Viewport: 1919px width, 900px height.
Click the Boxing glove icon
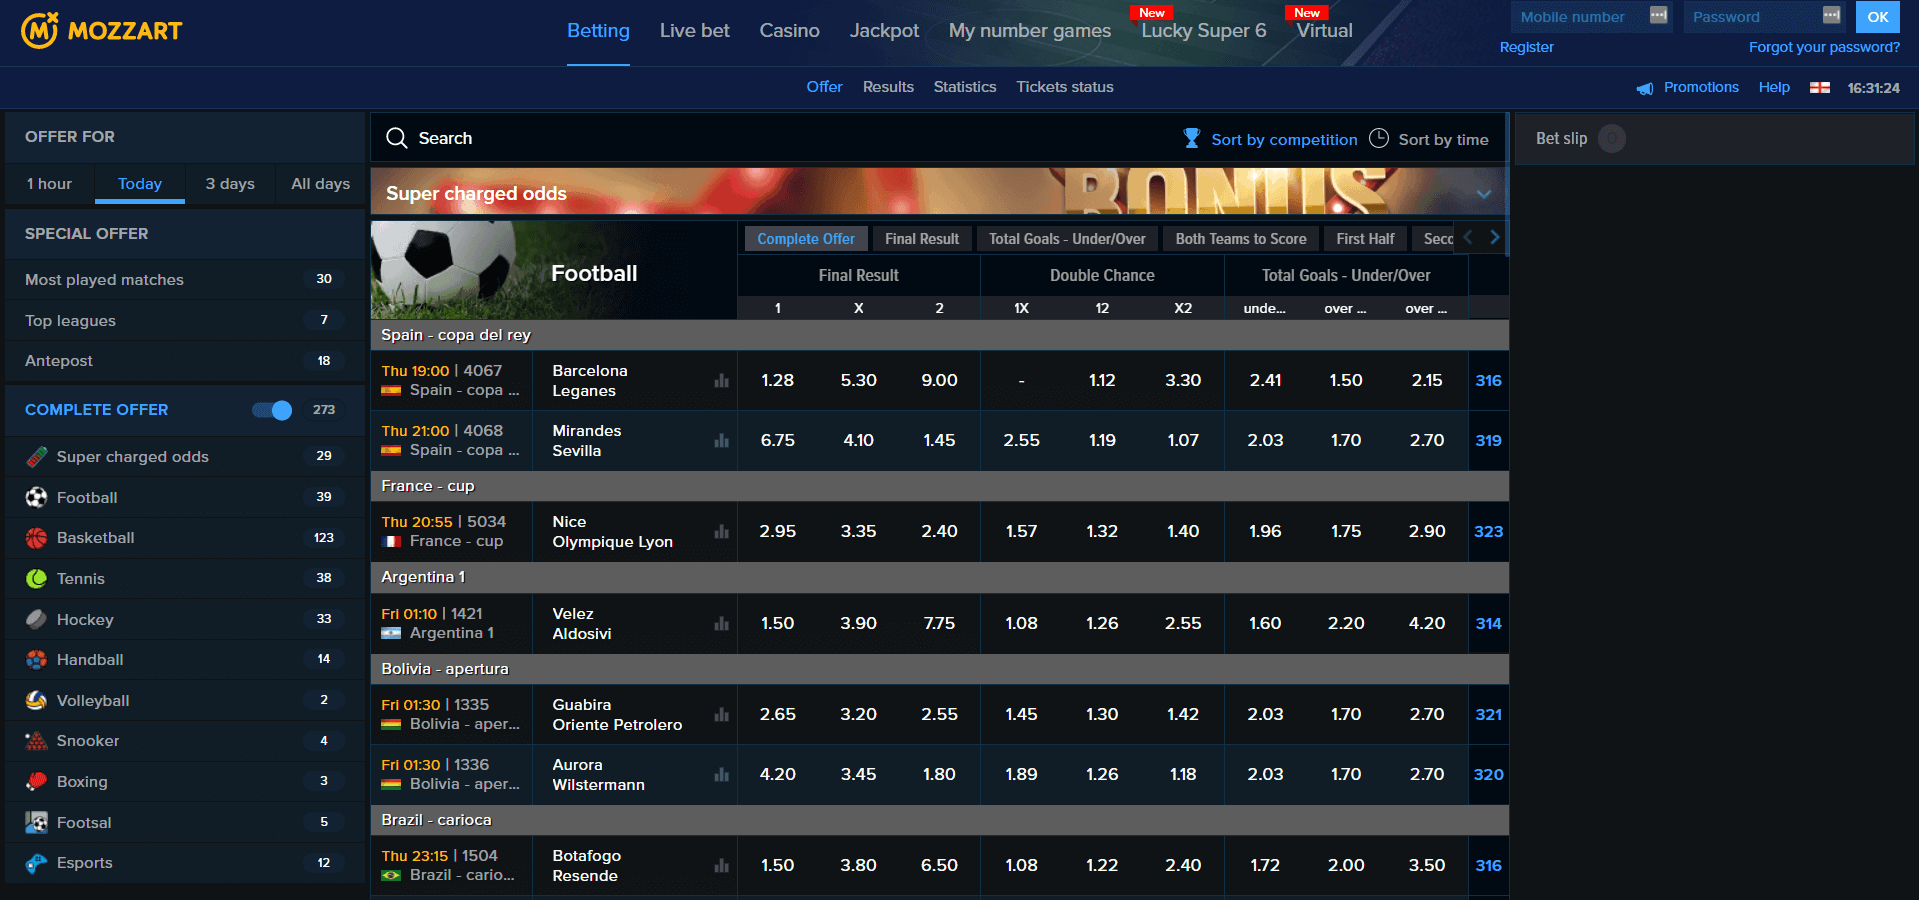(37, 782)
